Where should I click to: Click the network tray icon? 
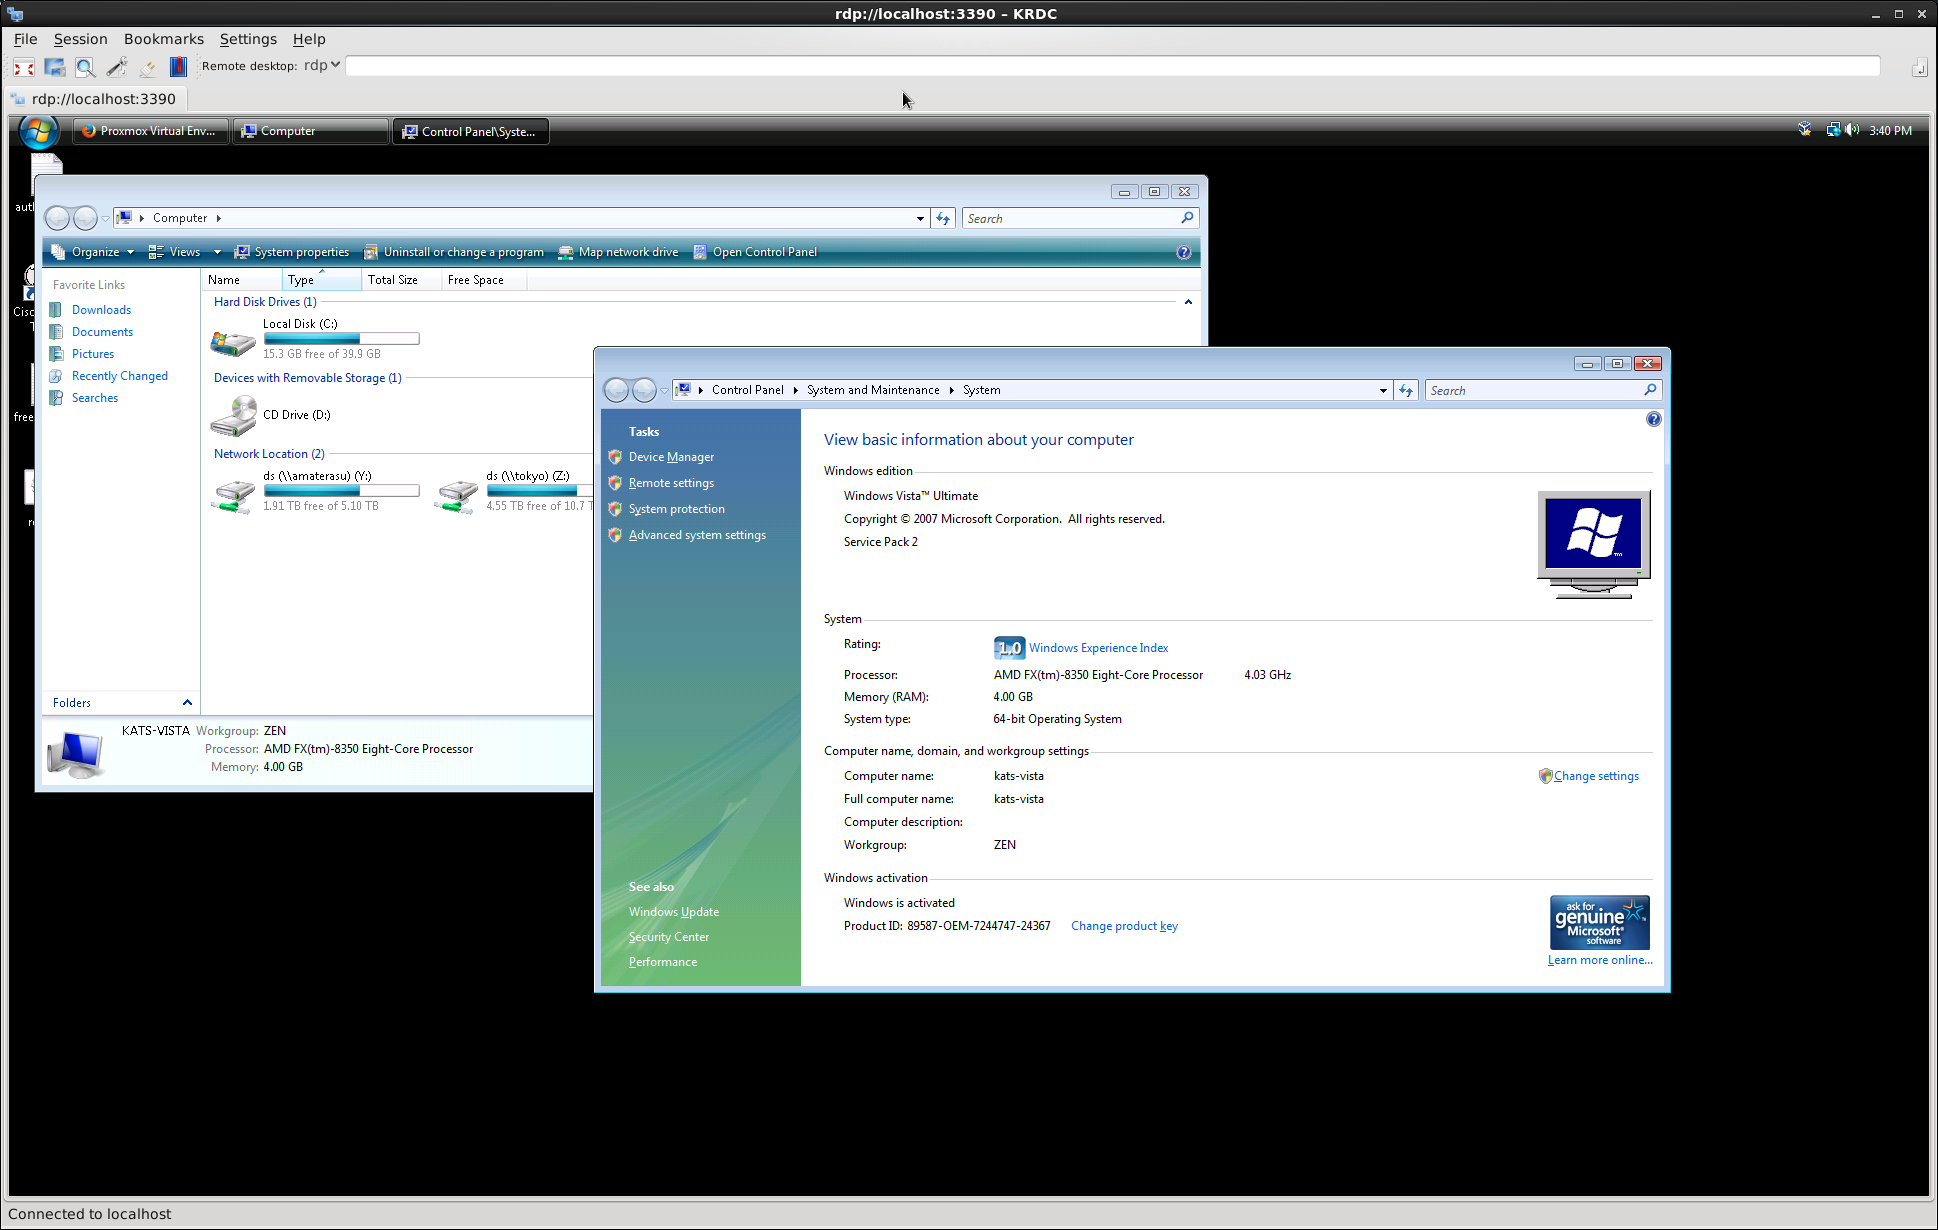click(1833, 130)
